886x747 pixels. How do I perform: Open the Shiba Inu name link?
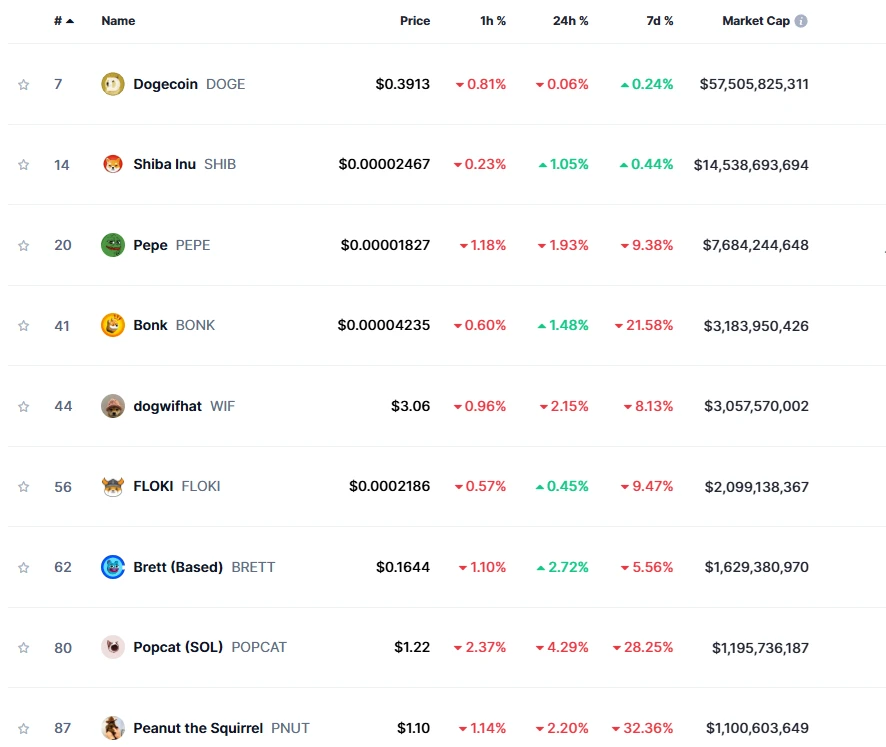[x=164, y=164]
